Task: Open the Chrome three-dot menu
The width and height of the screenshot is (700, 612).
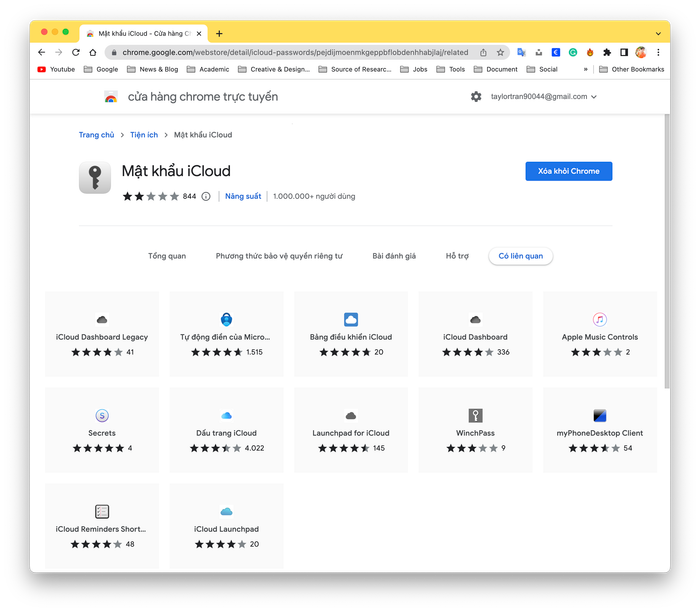Action: point(658,52)
